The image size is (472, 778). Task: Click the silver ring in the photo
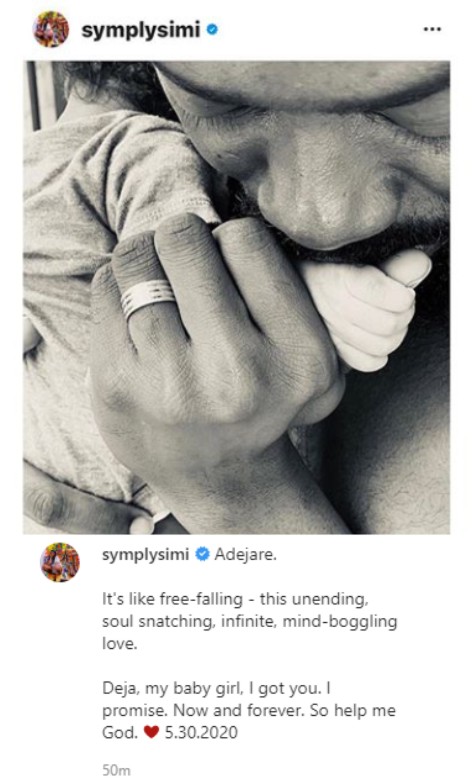(x=147, y=297)
